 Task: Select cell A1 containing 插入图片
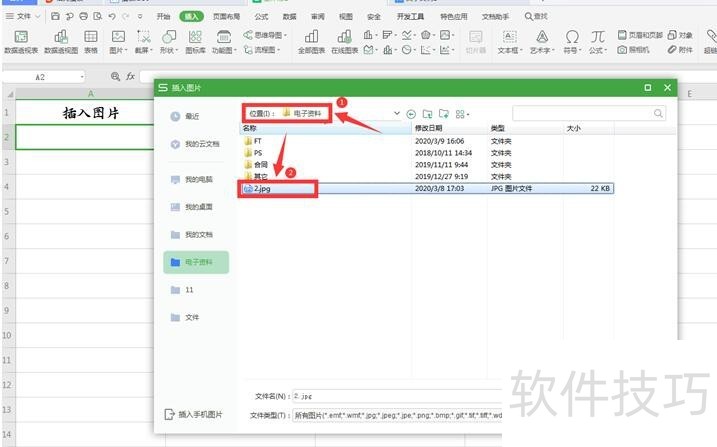[91, 112]
